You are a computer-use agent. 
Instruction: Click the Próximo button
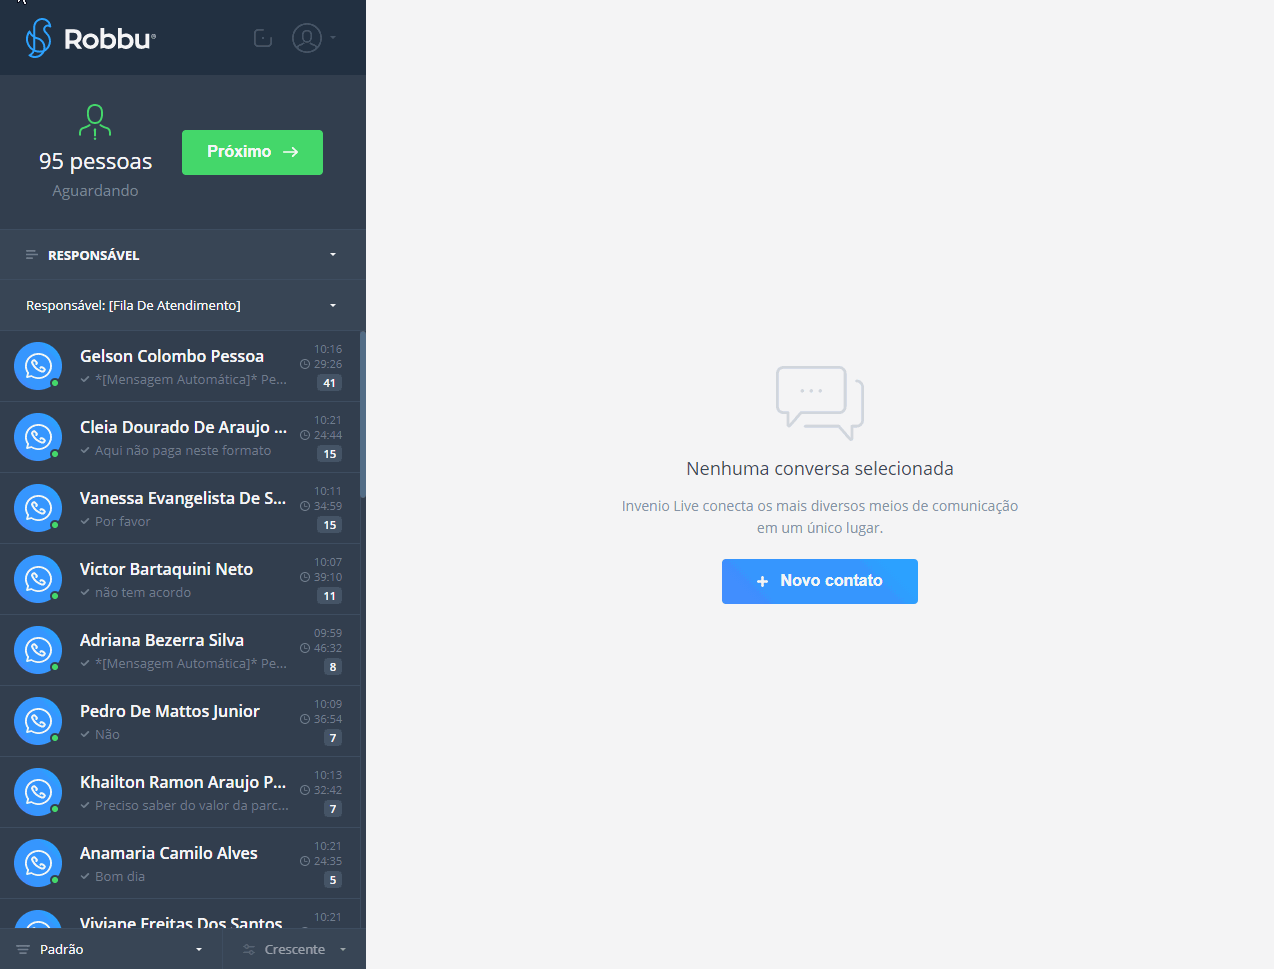tap(252, 152)
